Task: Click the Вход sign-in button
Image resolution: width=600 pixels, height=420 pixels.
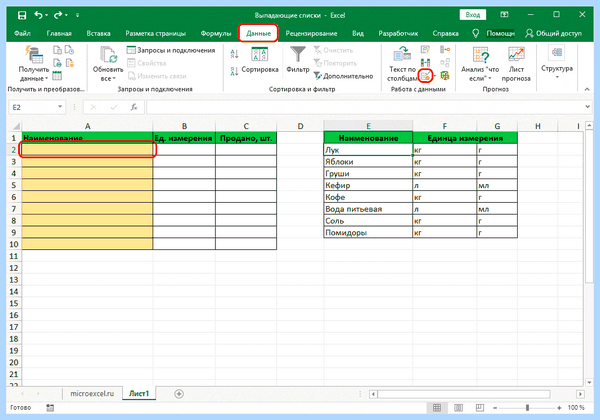Action: pos(473,15)
